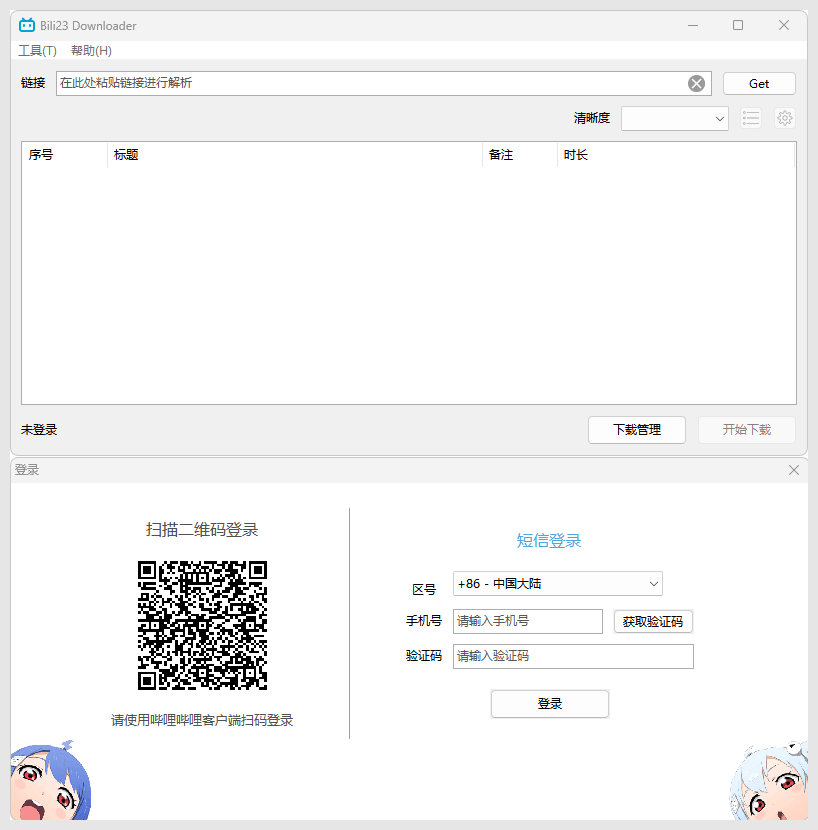The height and width of the screenshot is (830, 818).
Task: Click the Get button to parse link
Action: 759,84
